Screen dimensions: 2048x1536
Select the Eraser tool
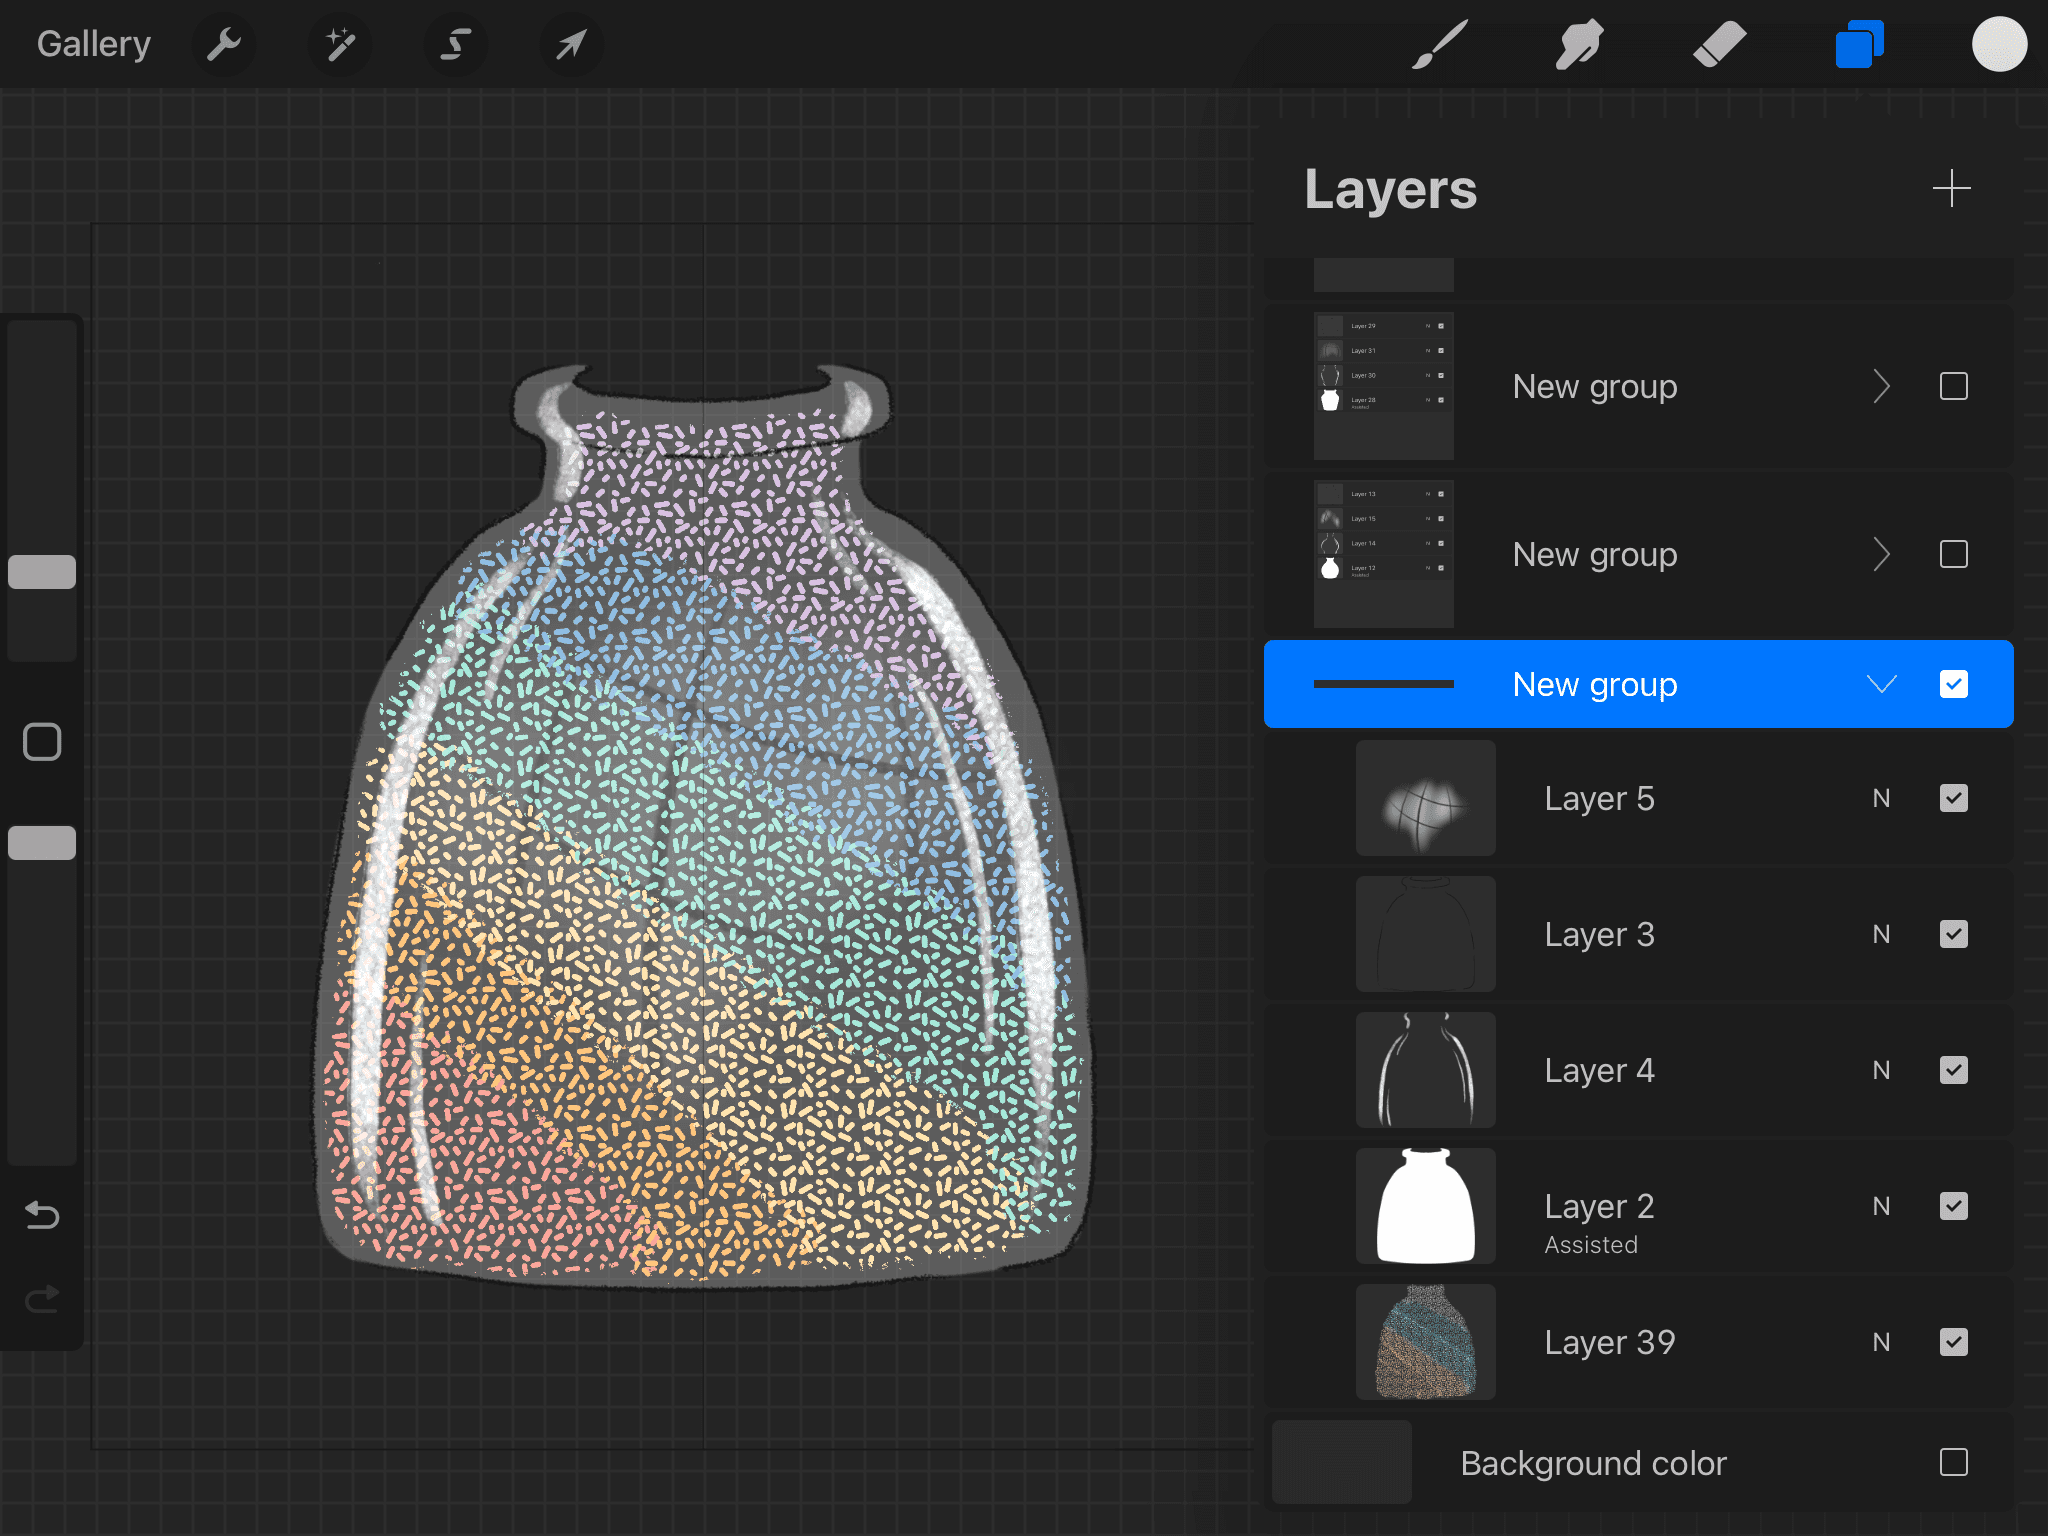click(x=1719, y=44)
